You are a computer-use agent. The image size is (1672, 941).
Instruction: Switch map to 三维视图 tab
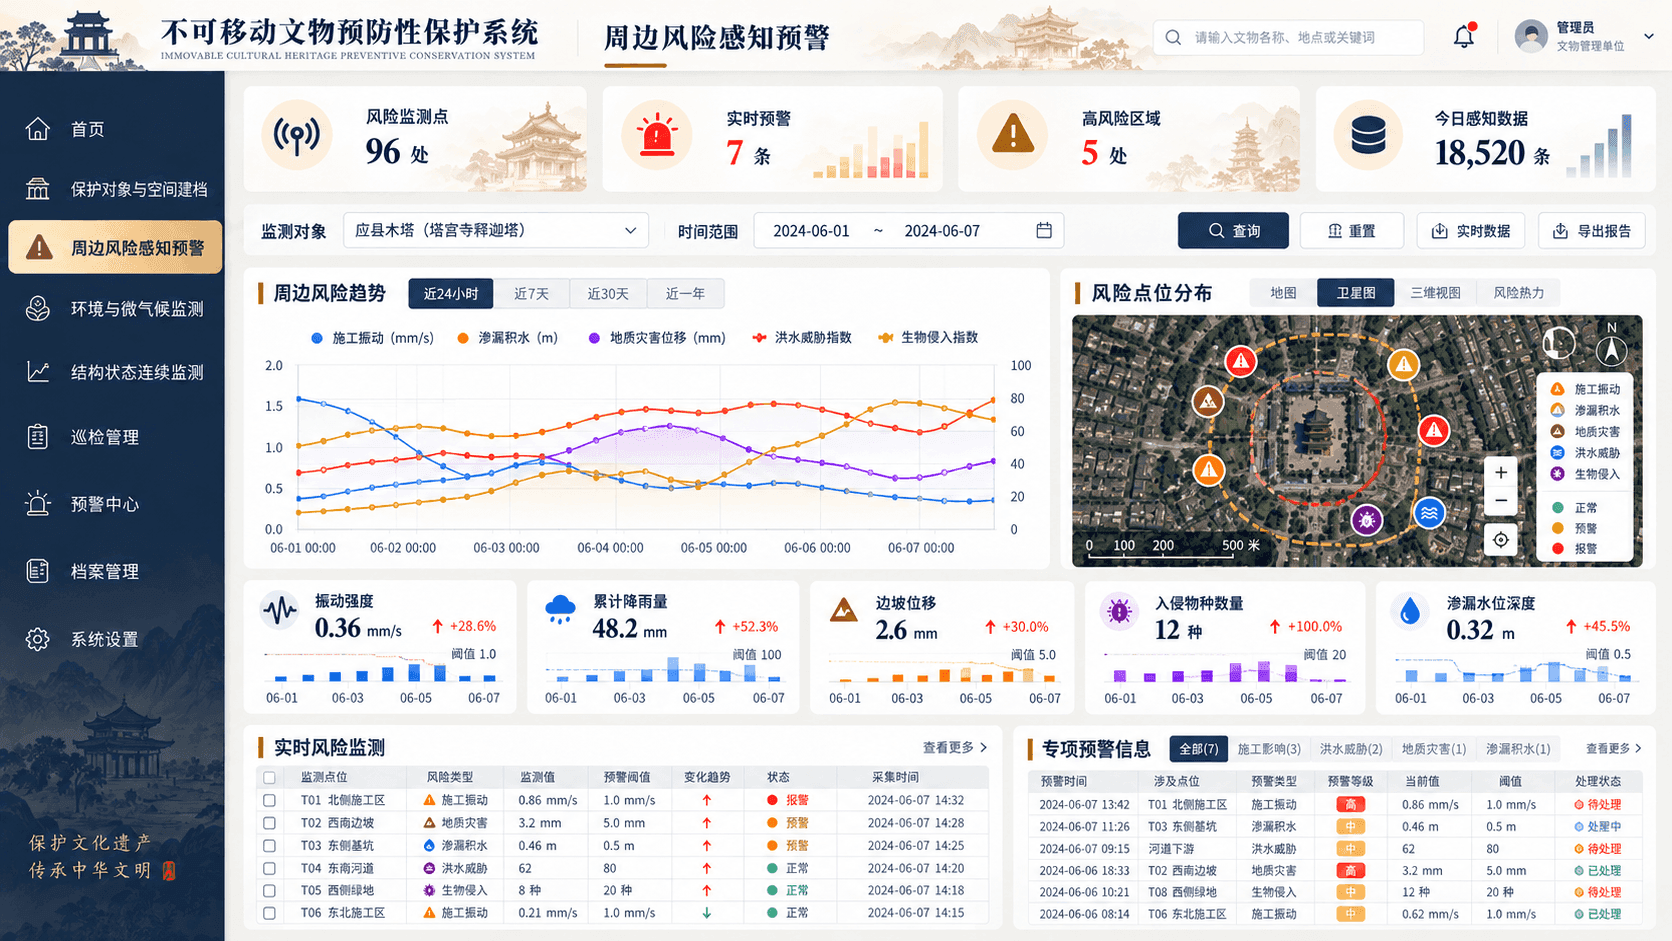(1435, 292)
